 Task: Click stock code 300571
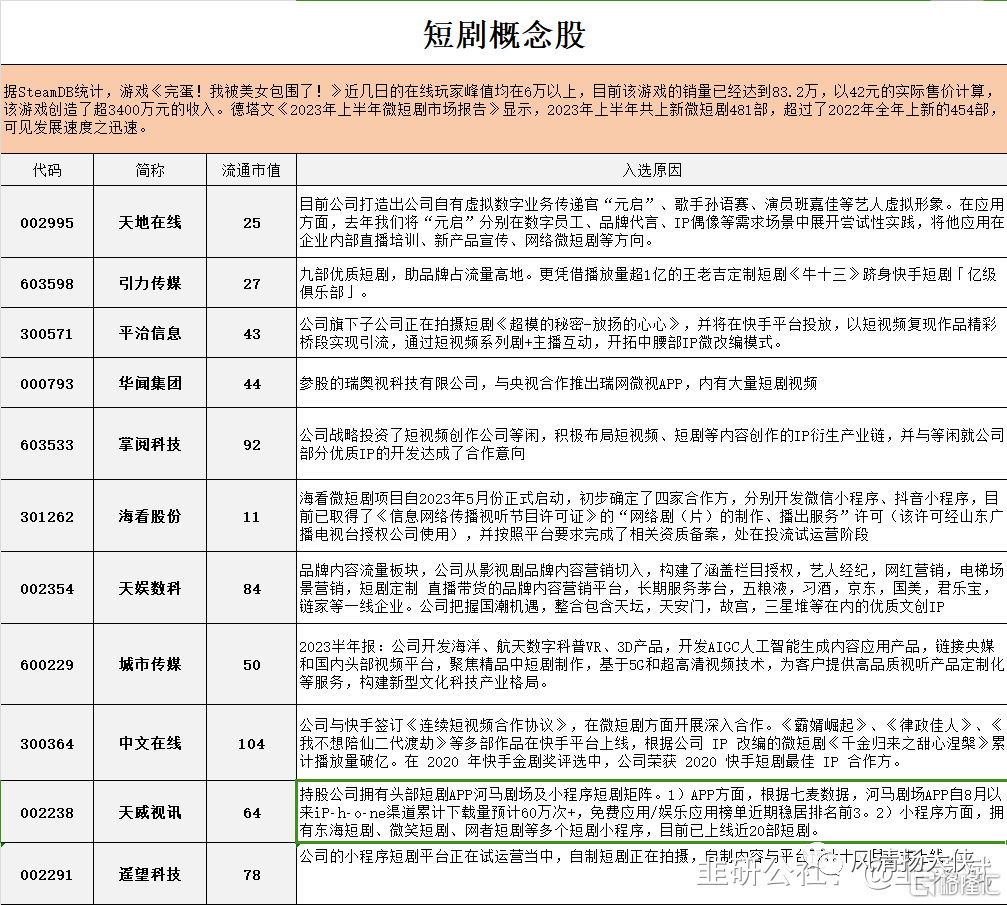[x=47, y=333]
